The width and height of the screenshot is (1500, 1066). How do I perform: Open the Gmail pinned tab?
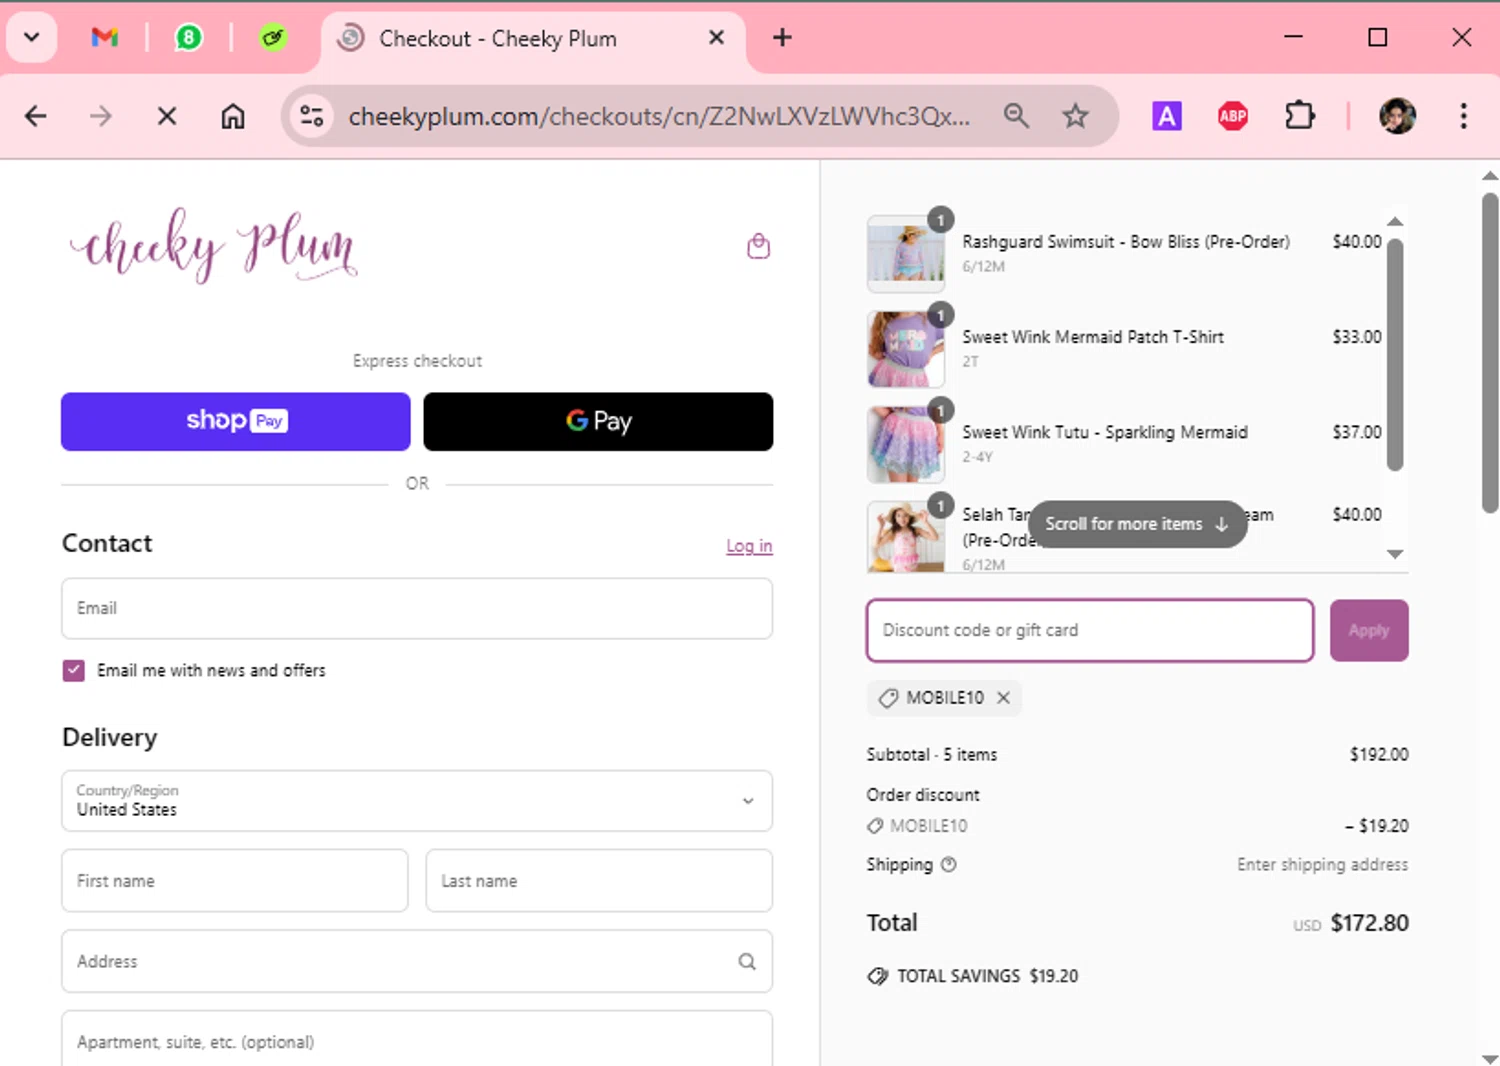tap(105, 38)
